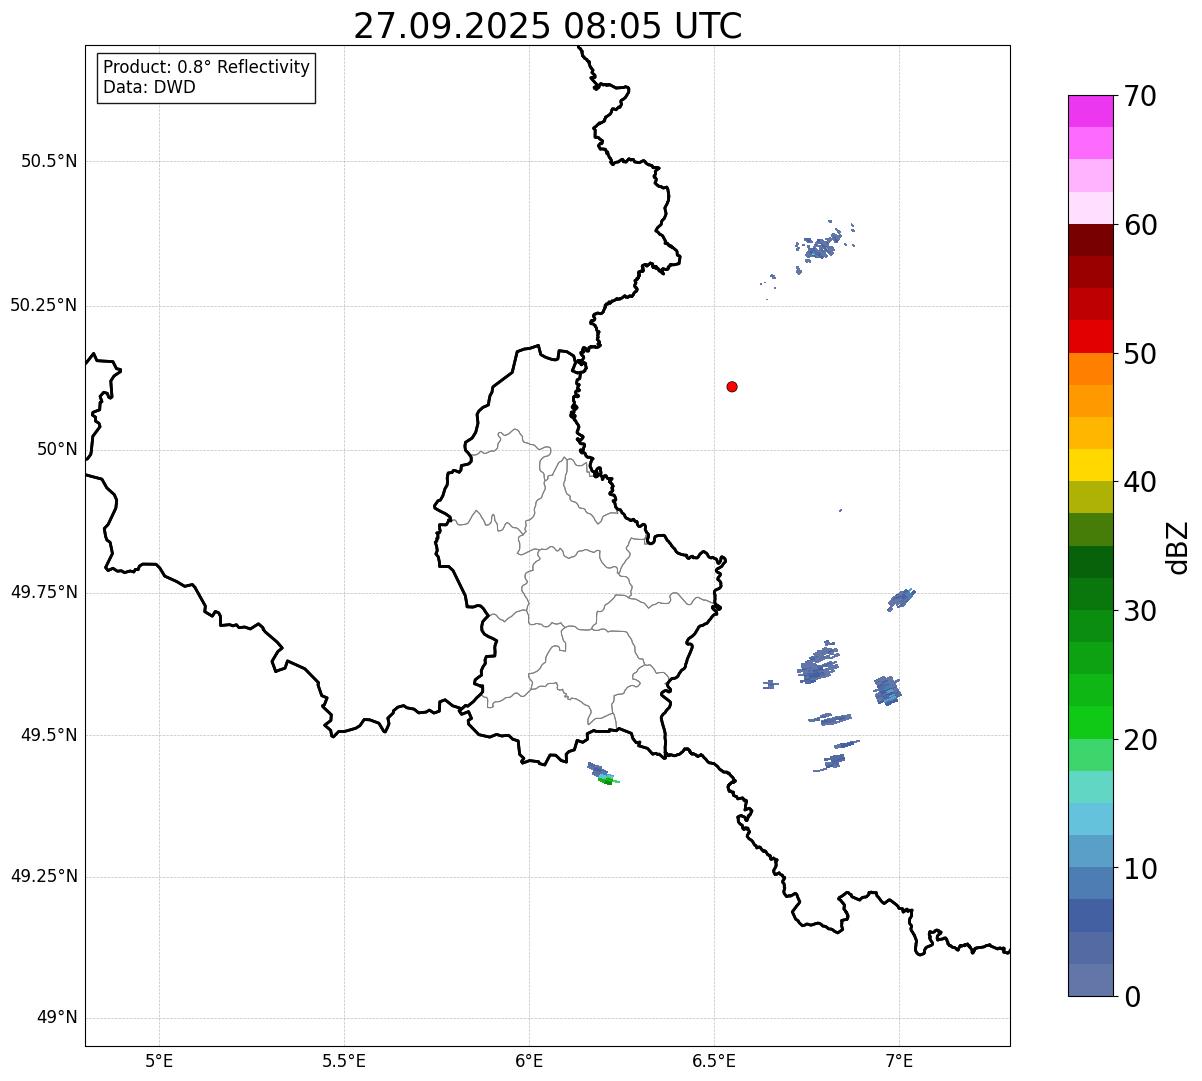This screenshot has width=1202, height=1081.
Task: Click the 'dBZ' colorbar label
Action: (x=1179, y=547)
